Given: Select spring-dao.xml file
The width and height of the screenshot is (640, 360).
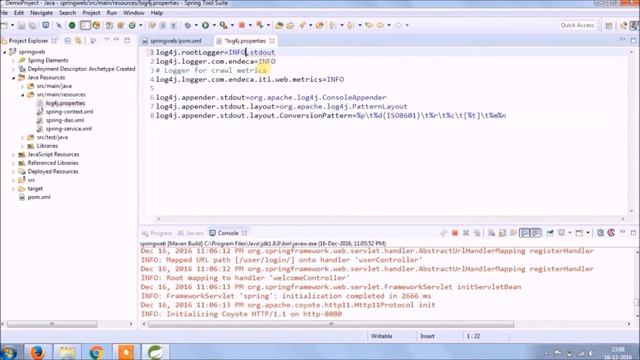Looking at the screenshot, I should tap(64, 120).
